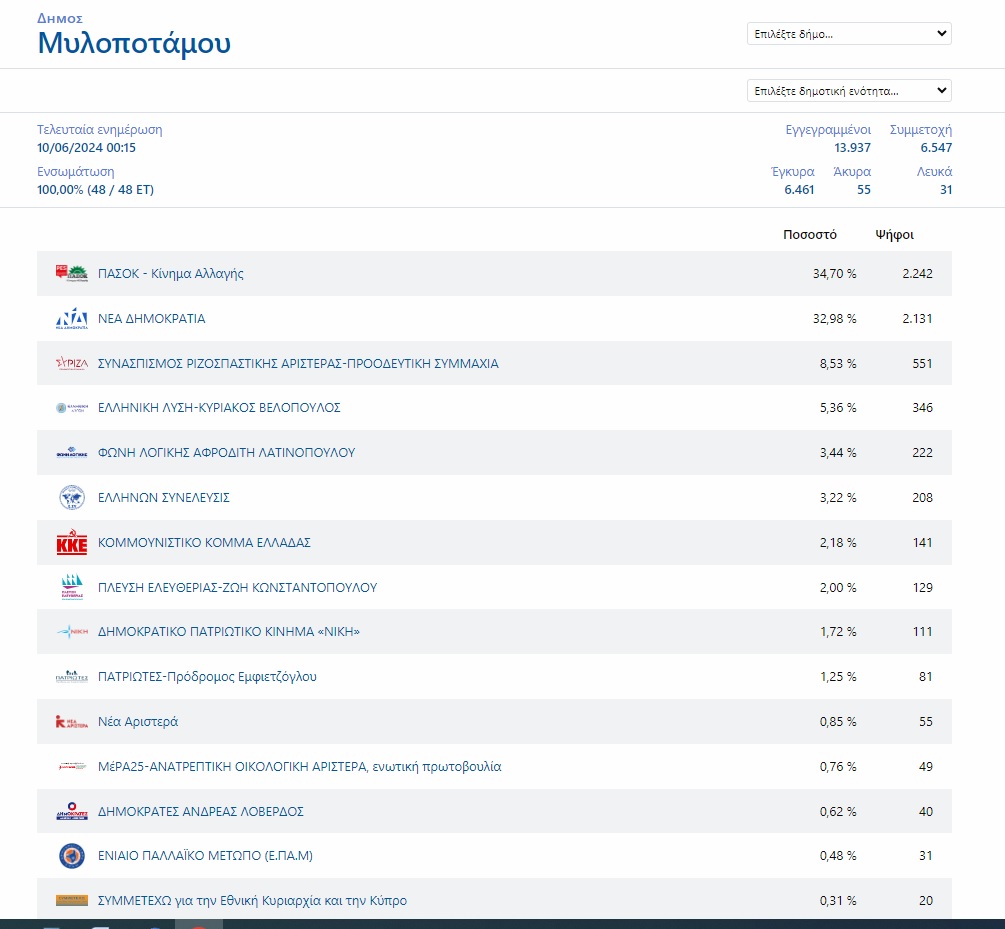
Task: Open 'ΣΥΝΑΣΠΙΣΜΟΣ ΡΙΖΟΣΠΑΣΤΙΚΗΣ ΑΡΙΣΤΕΡΑΣ-ΠΡΟΟΔΕΥΤΙΚΗ ΣΥΜΜΑΧΙΑ' link
Action: [x=298, y=363]
